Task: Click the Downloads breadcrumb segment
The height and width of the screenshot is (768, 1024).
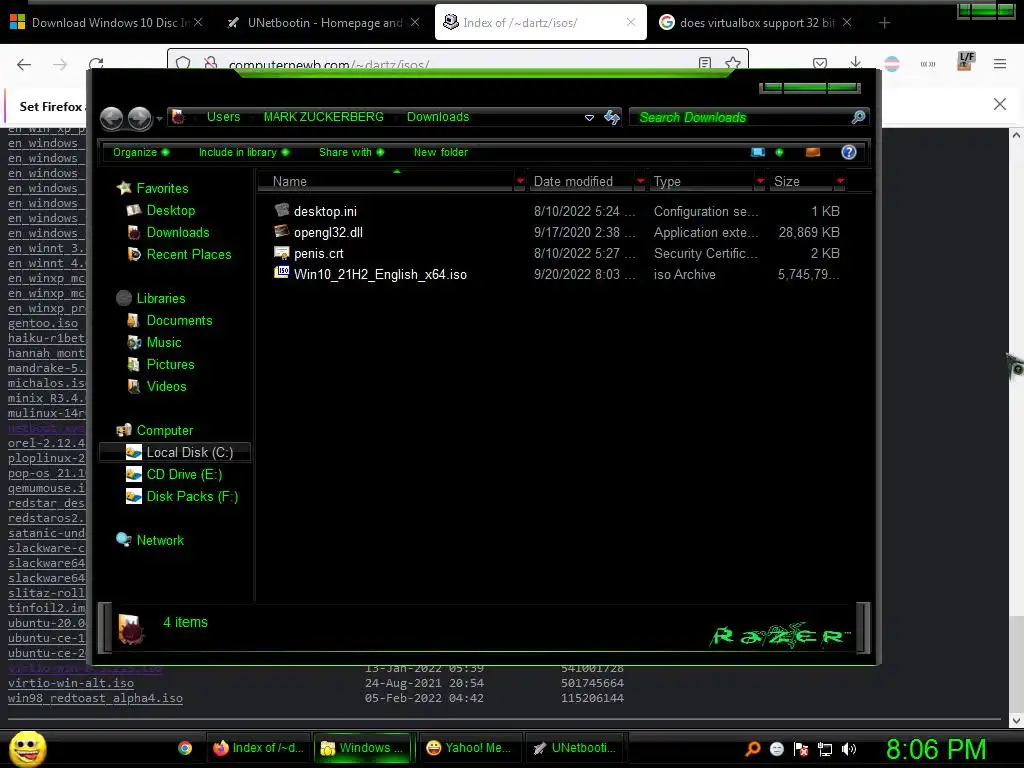Action: click(438, 117)
